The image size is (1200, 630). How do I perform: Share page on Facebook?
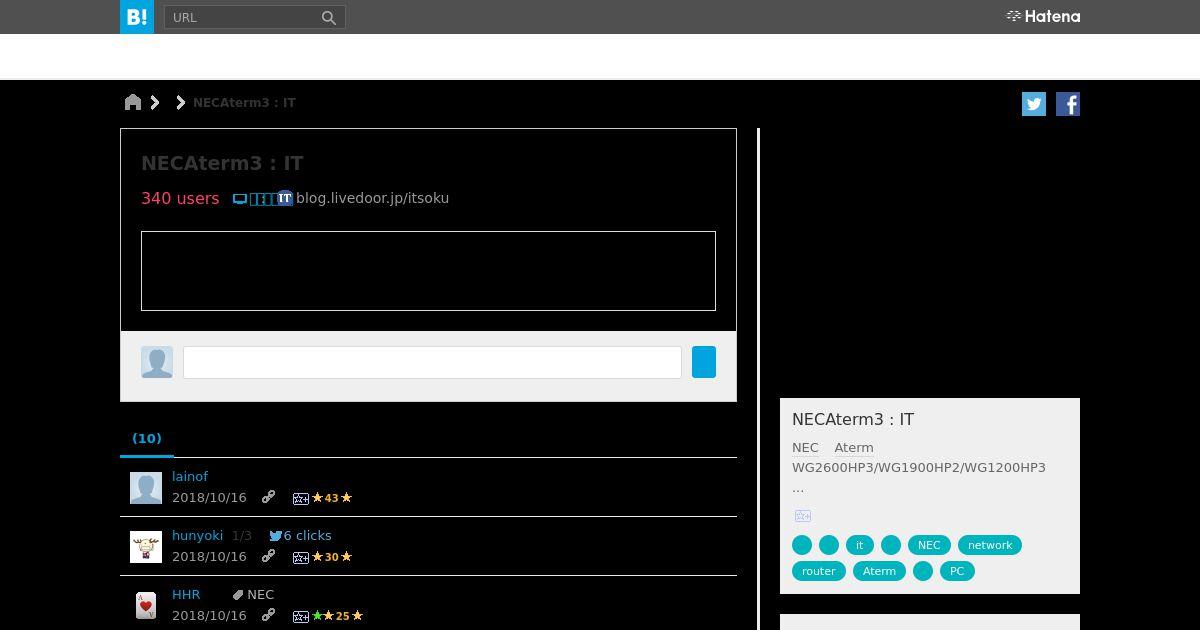(1068, 104)
